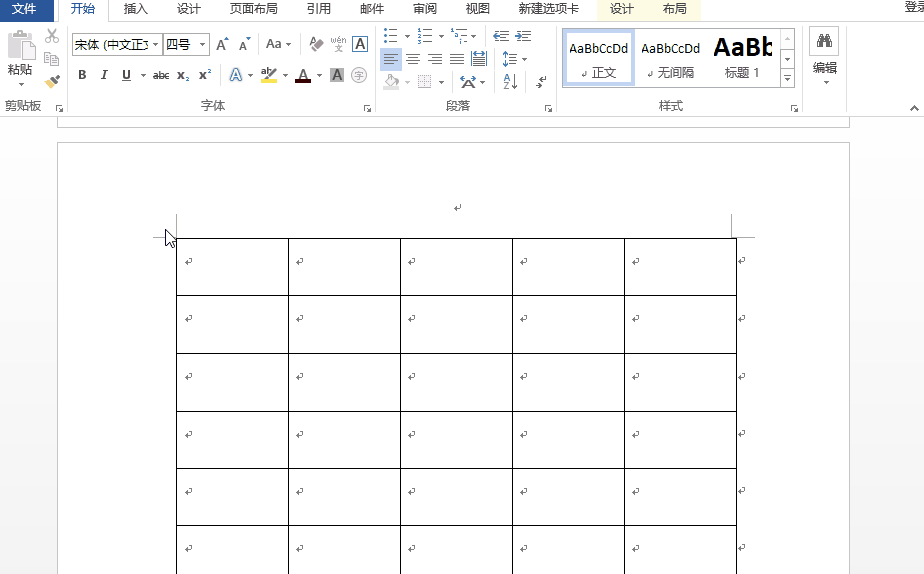This screenshot has width=924, height=574.
Task: Open the phonetic guide (wén) tool
Action: (x=338, y=44)
